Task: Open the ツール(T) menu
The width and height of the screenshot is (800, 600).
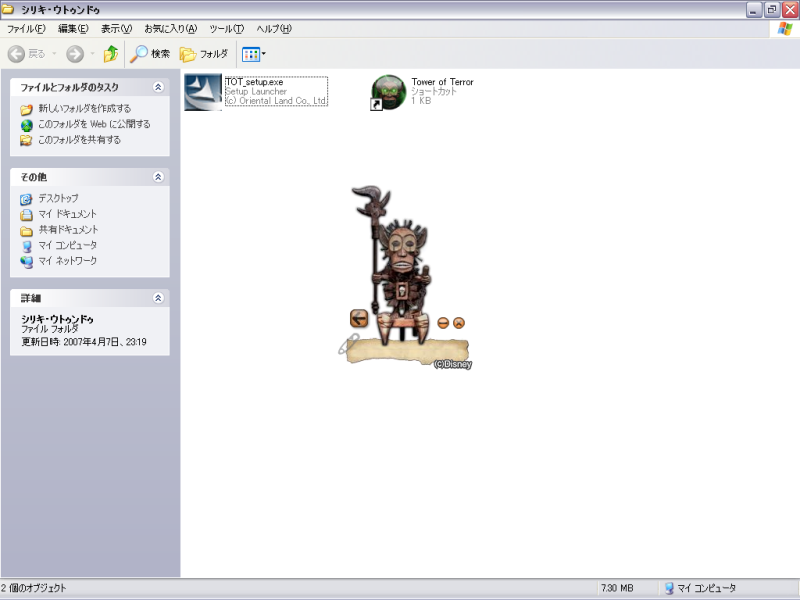Action: [227, 29]
